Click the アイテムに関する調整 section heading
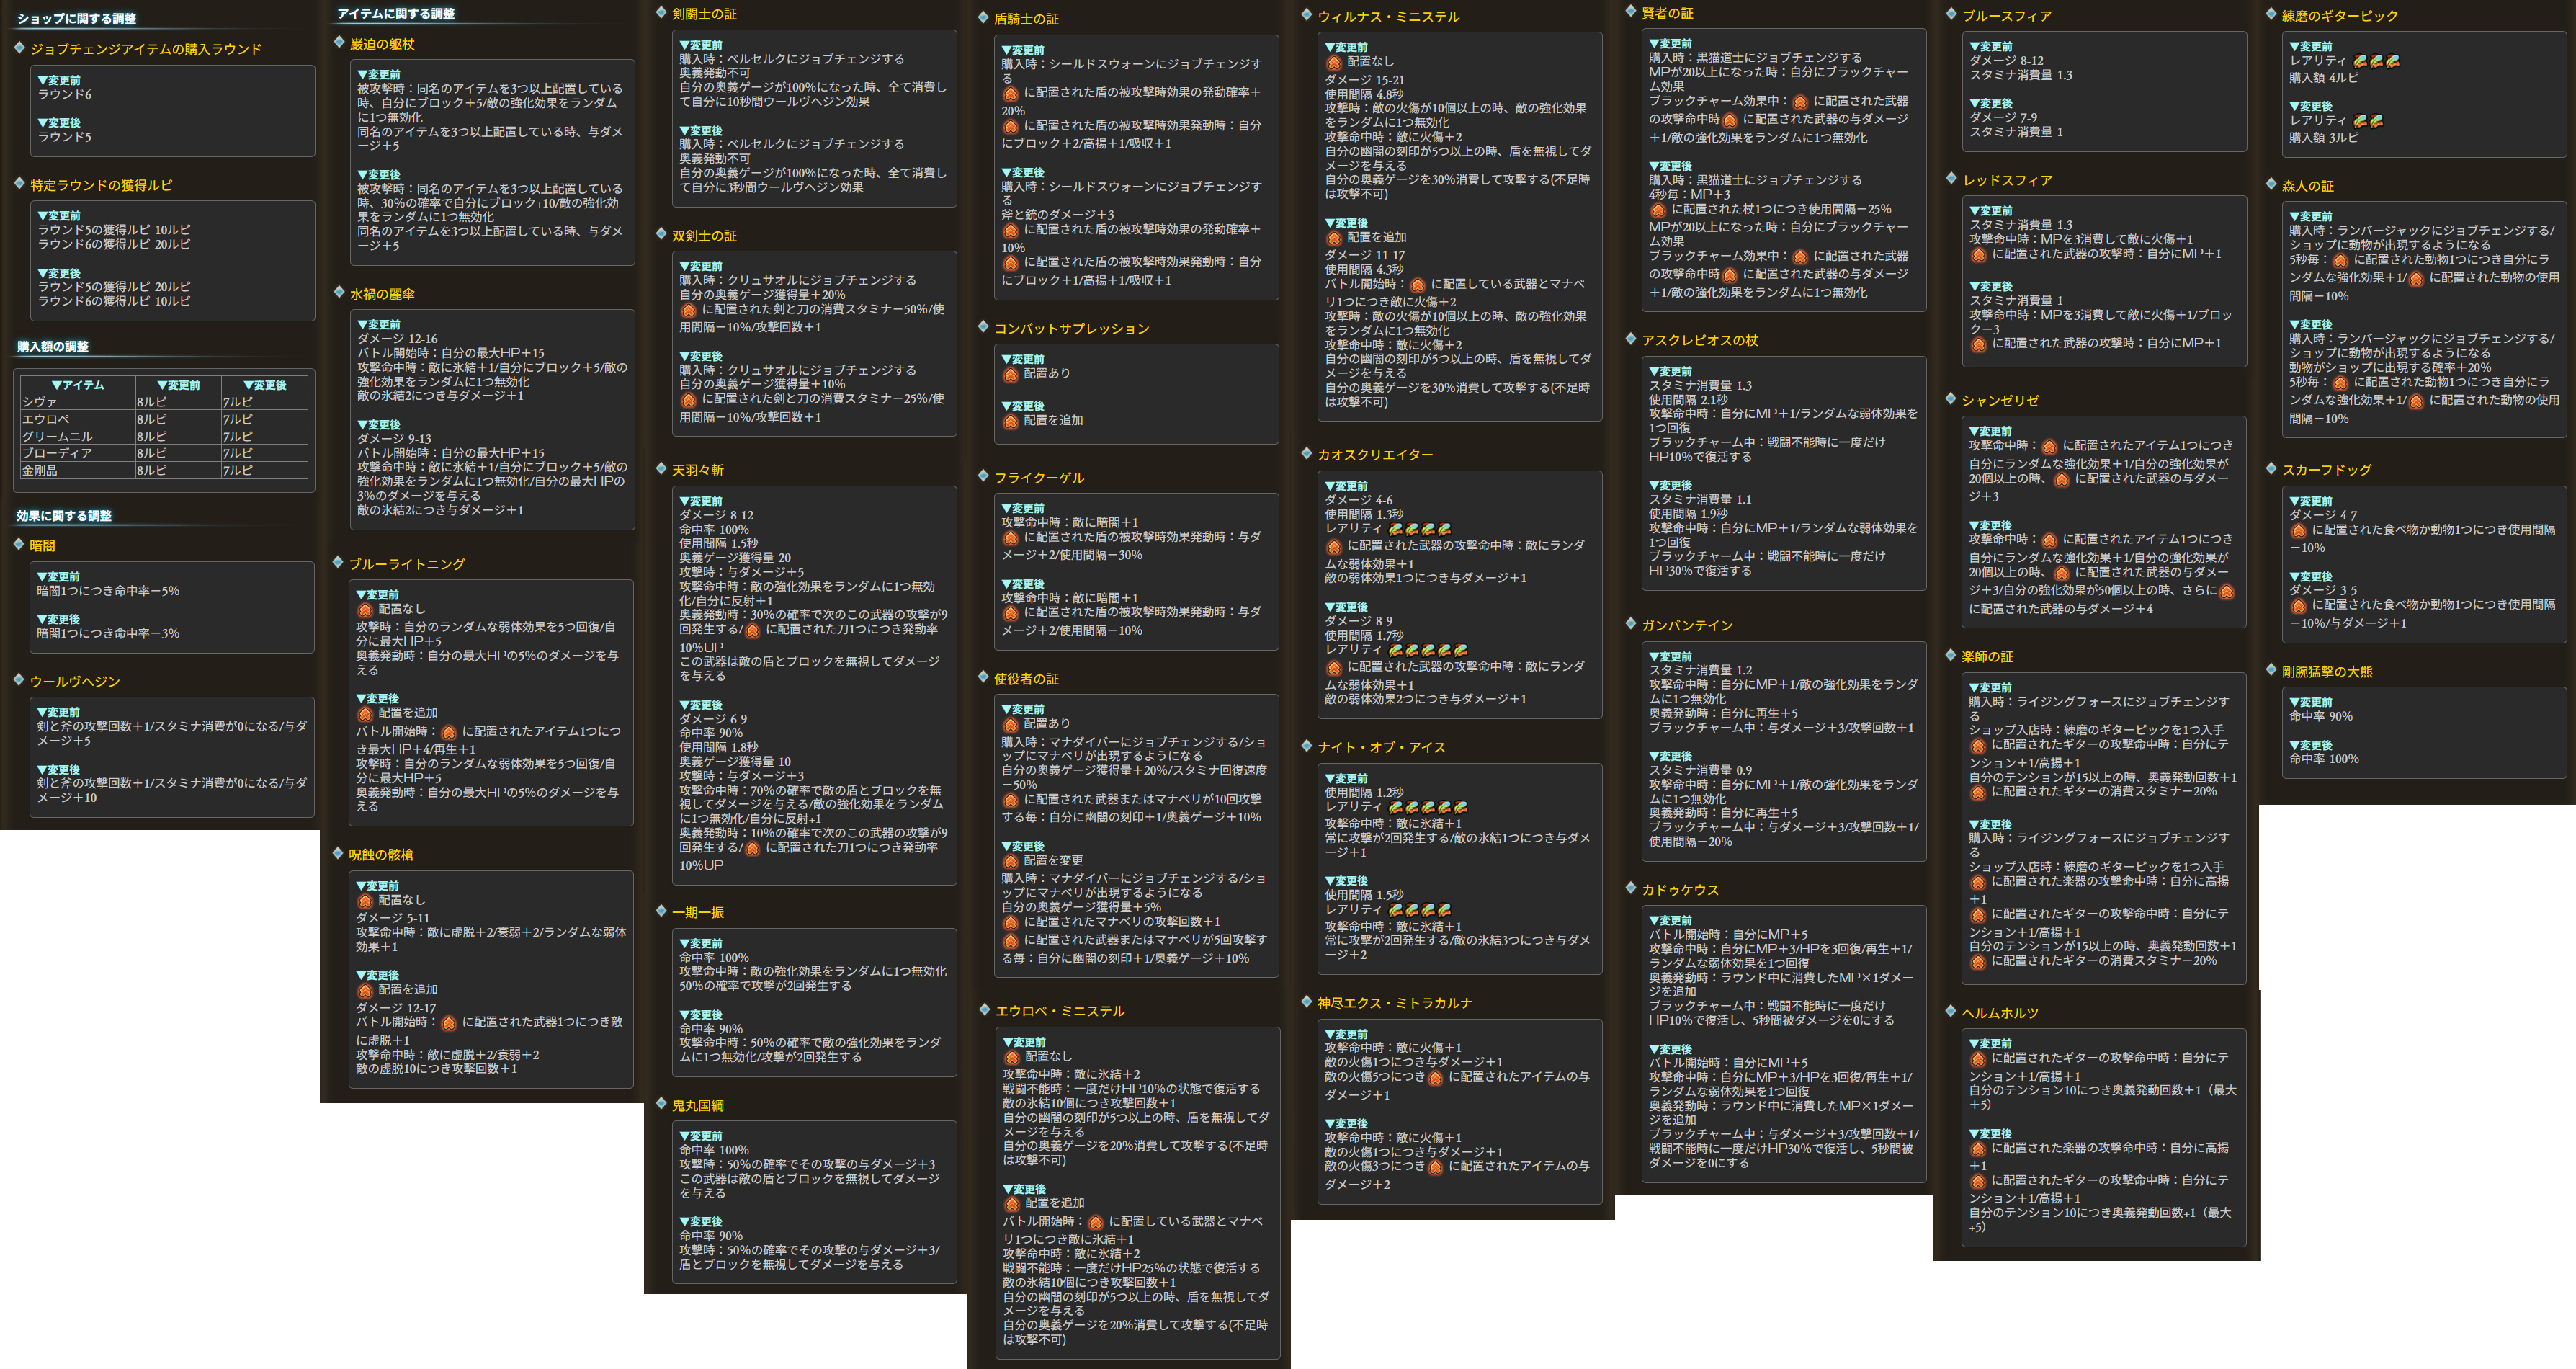 tap(396, 13)
